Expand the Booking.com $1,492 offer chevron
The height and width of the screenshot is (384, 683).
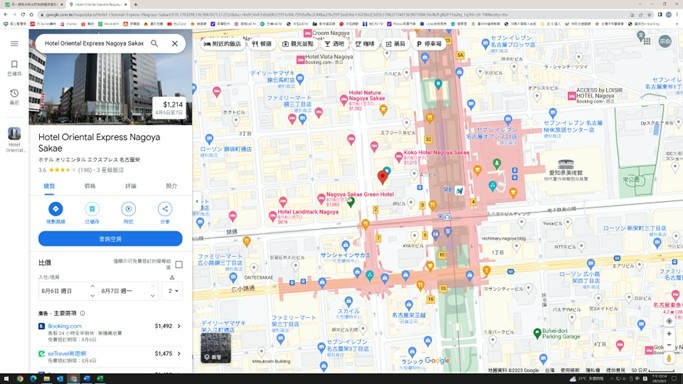tap(179, 326)
